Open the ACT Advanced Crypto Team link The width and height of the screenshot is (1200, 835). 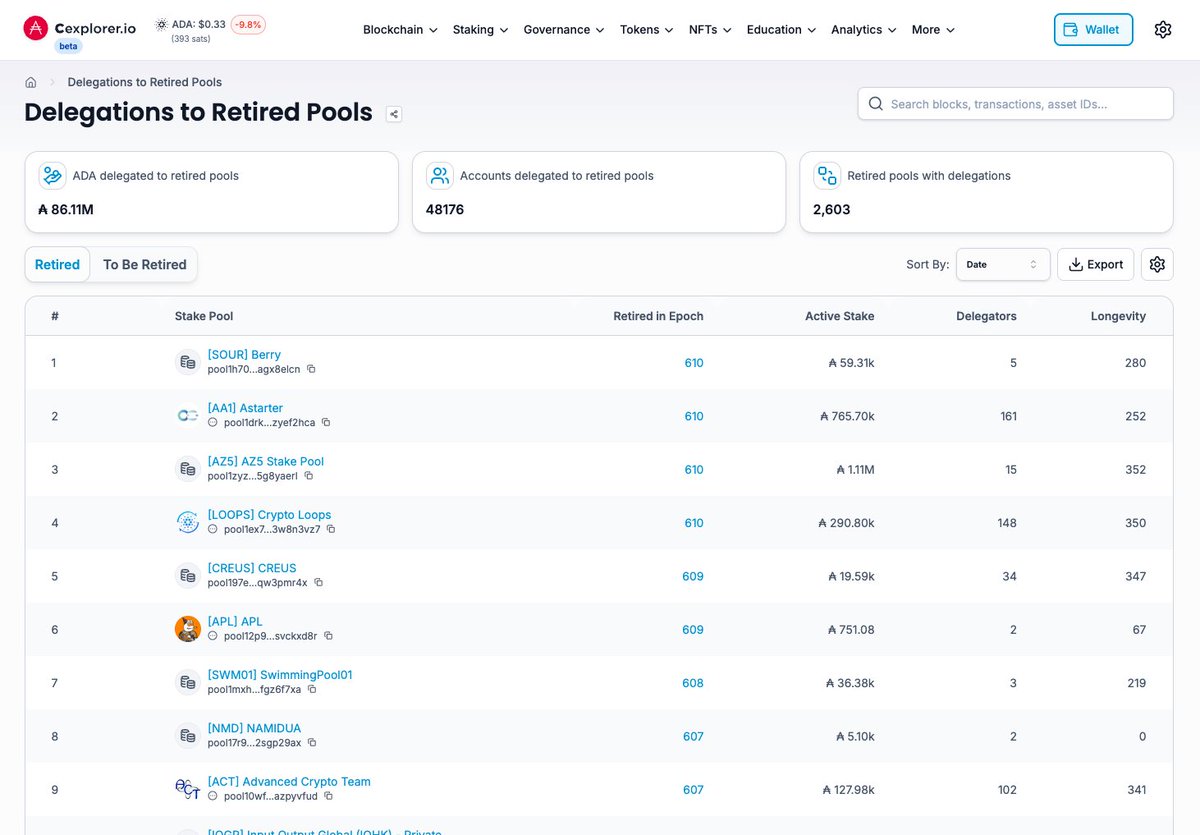coord(289,782)
